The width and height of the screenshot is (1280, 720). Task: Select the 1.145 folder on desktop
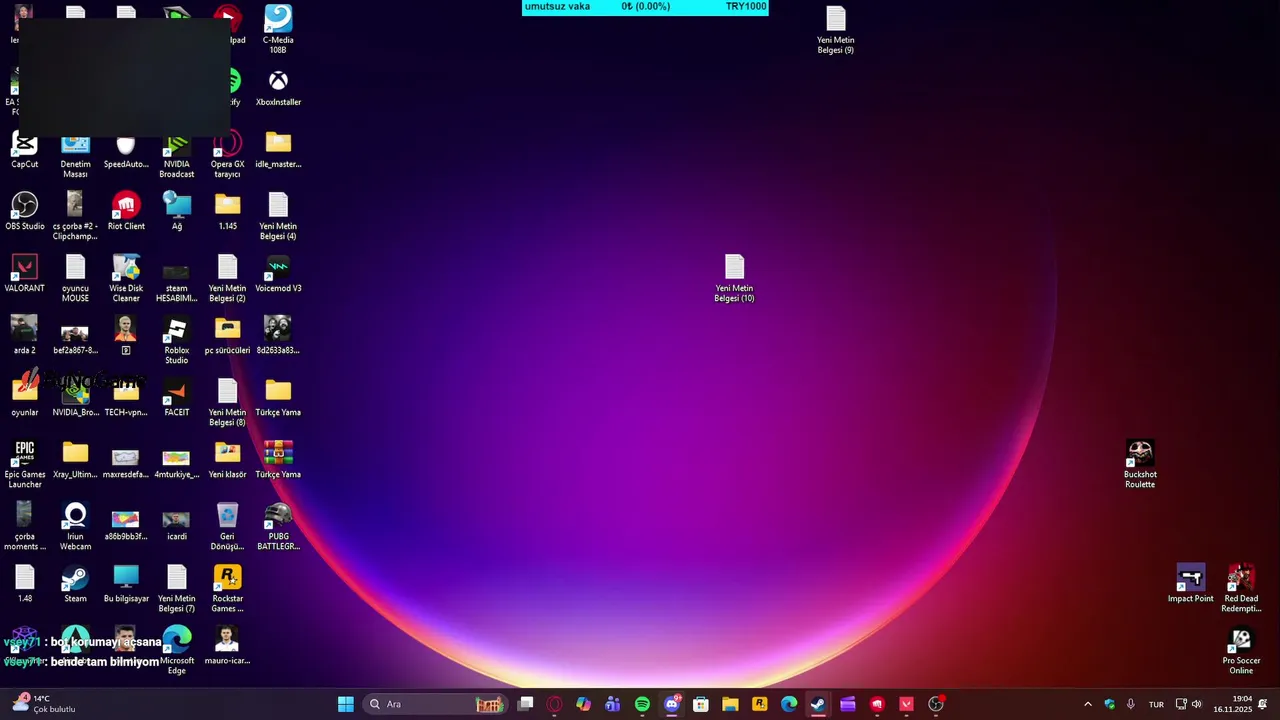pos(228,211)
